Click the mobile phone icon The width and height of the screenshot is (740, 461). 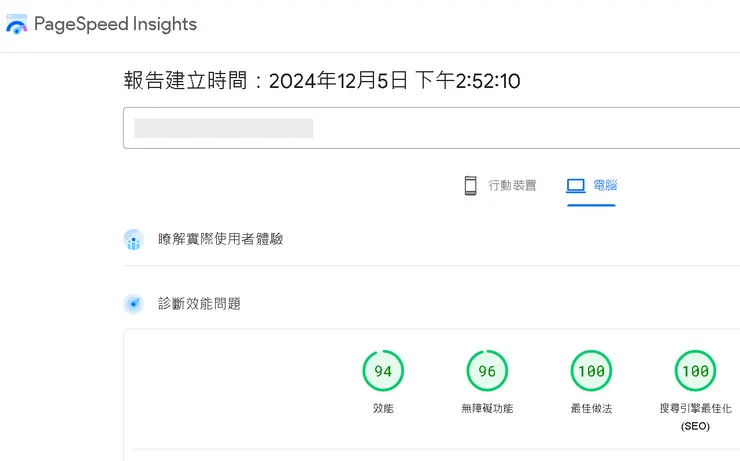(470, 185)
